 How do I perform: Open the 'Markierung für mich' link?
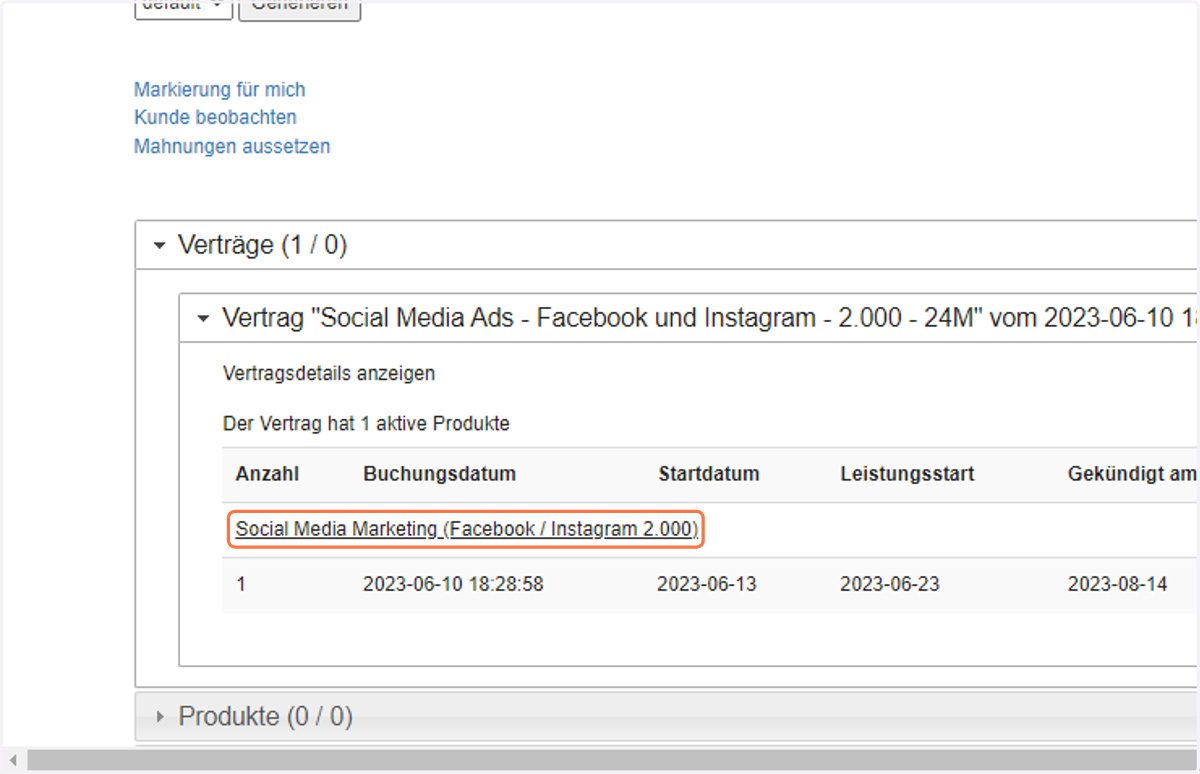coord(220,90)
